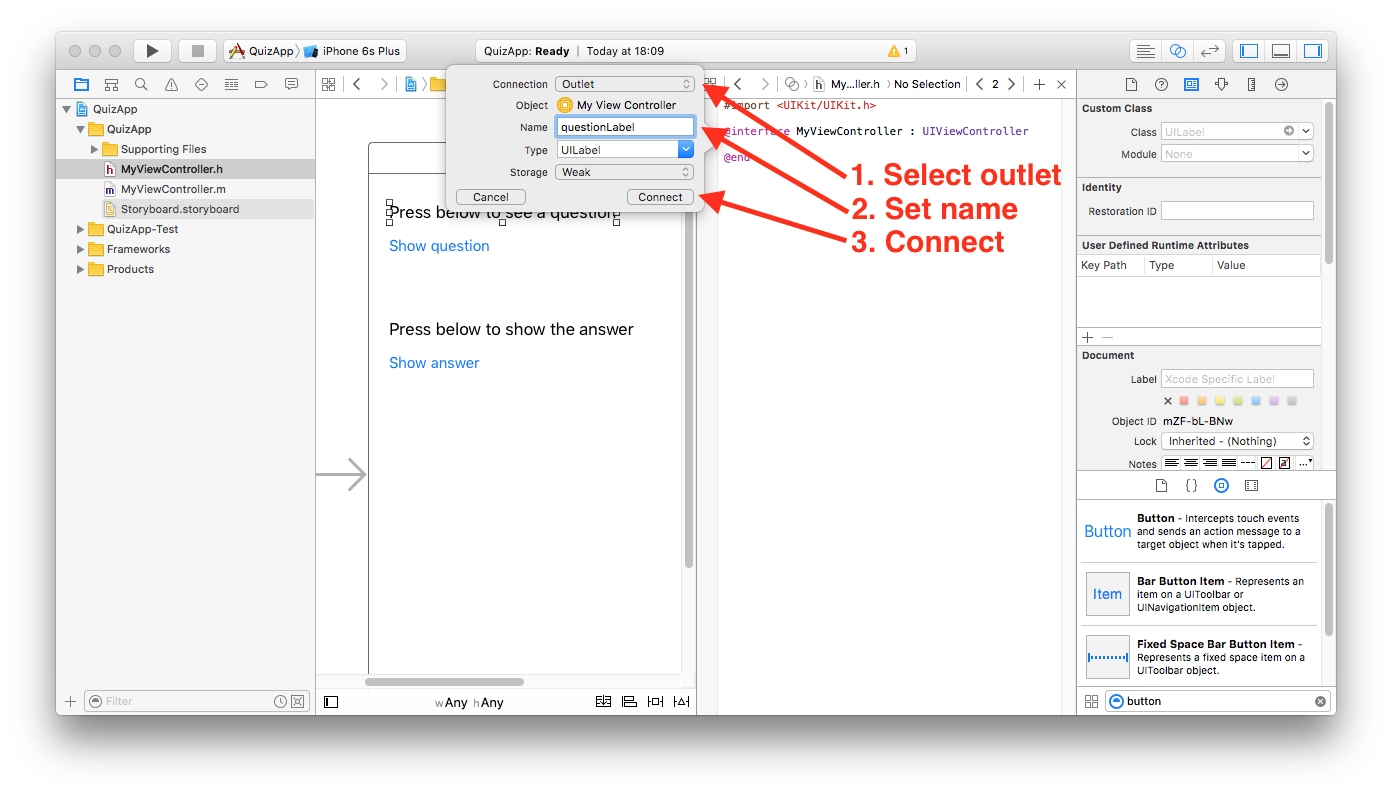Toggle the right utilities panel visibility
The image size is (1392, 795).
[1312, 51]
